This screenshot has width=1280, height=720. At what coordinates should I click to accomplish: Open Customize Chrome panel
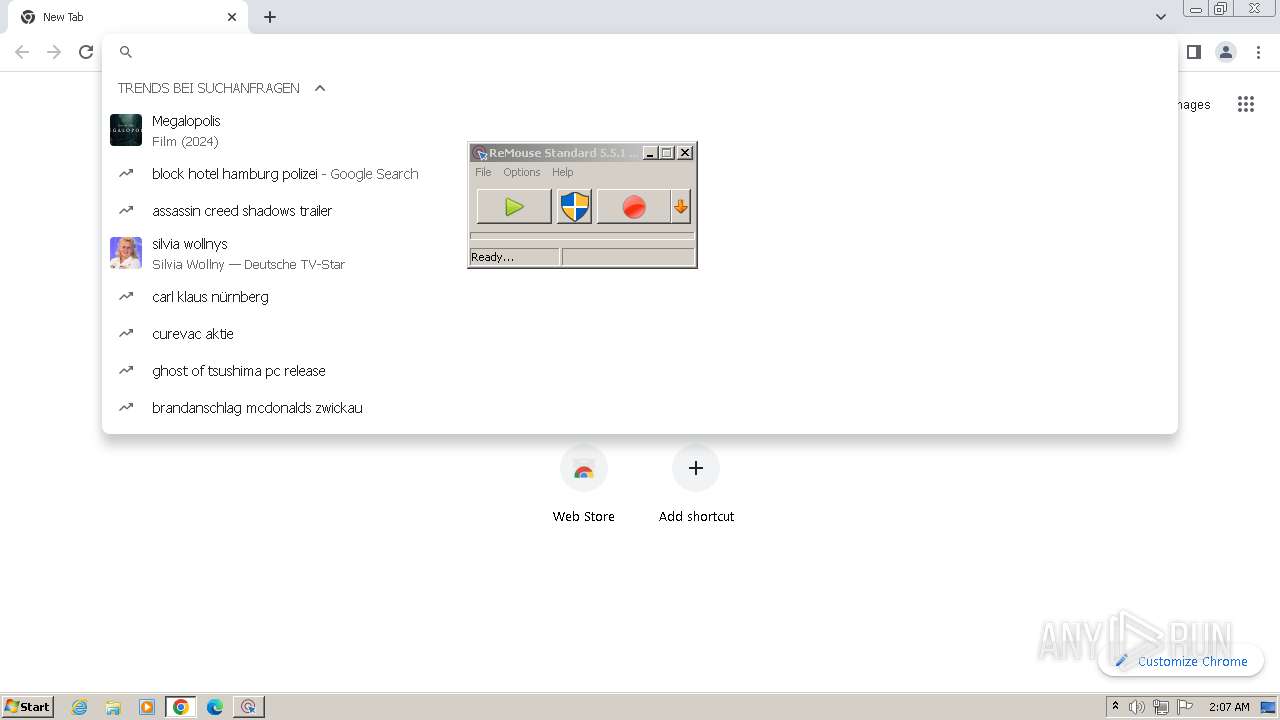point(1181,661)
